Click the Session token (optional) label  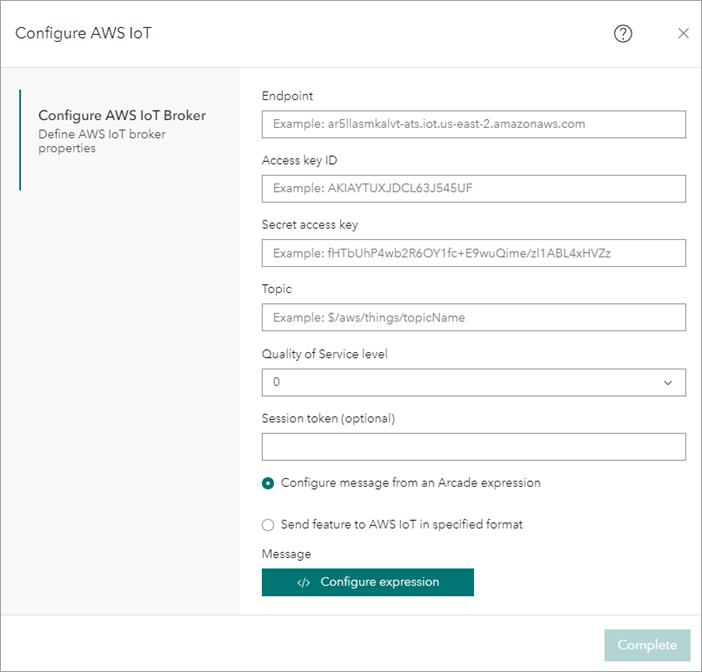[x=328, y=419]
